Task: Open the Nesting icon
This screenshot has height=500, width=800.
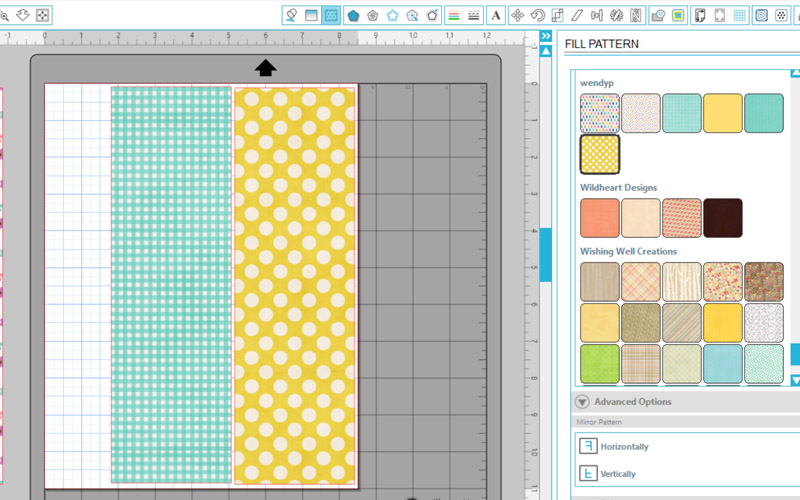Action: 636,15
